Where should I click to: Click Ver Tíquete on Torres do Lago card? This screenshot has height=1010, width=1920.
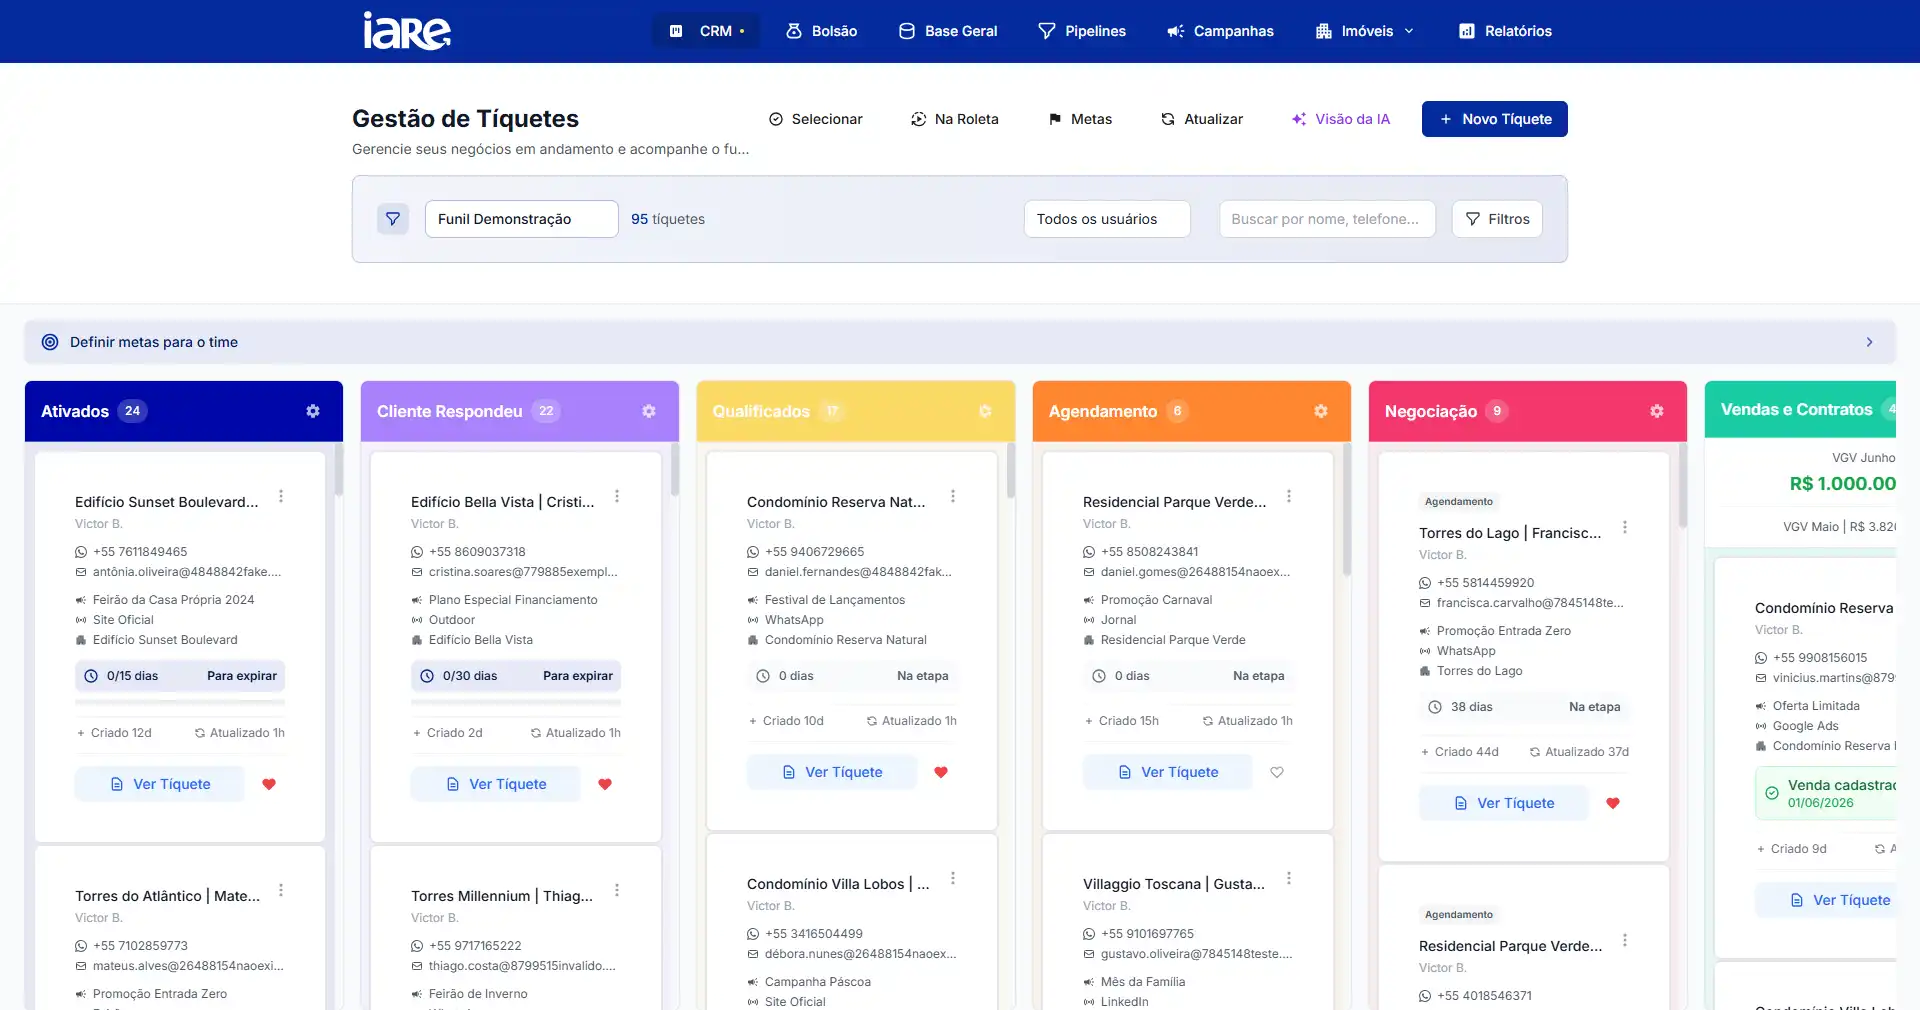pos(1504,803)
